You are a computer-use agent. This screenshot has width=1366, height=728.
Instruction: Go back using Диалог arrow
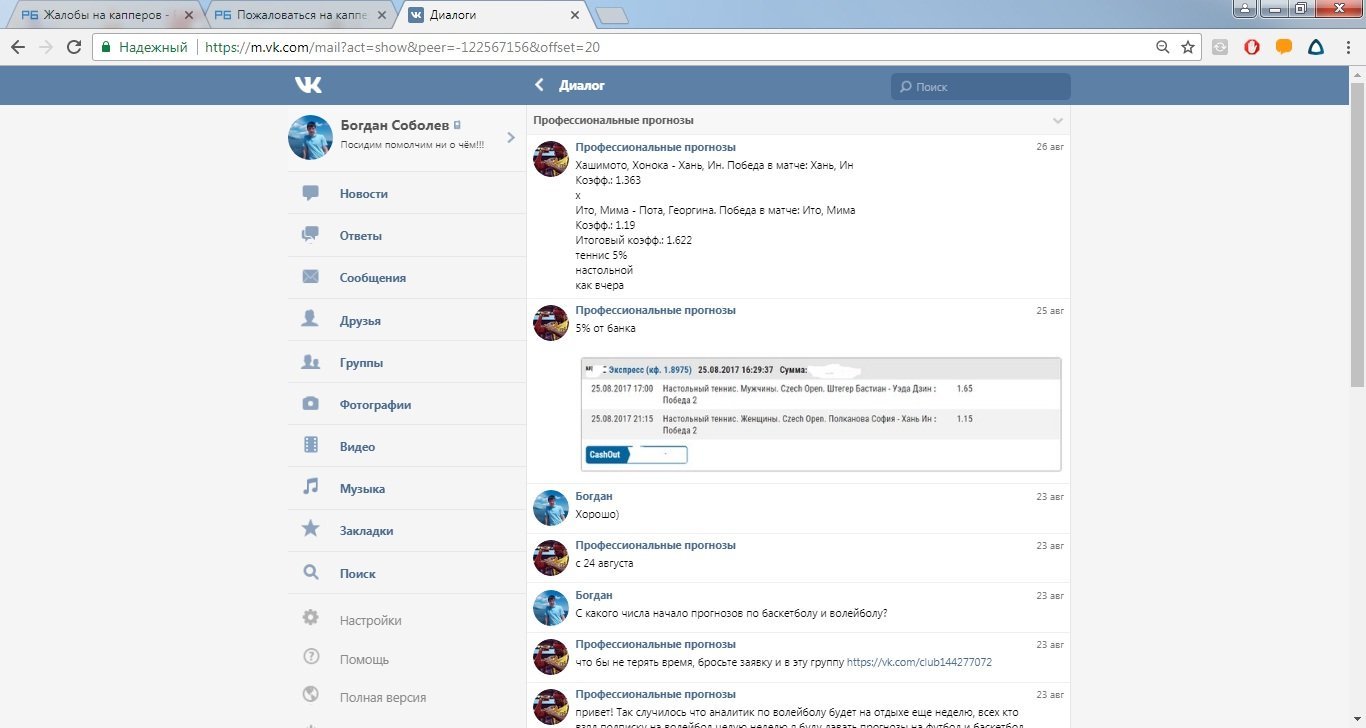tap(540, 86)
